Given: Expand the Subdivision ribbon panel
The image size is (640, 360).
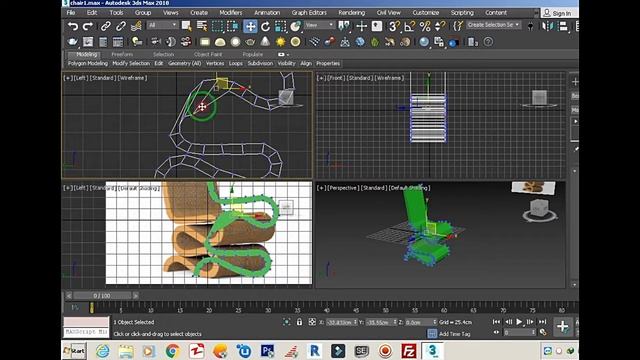Looking at the screenshot, I should (x=260, y=64).
